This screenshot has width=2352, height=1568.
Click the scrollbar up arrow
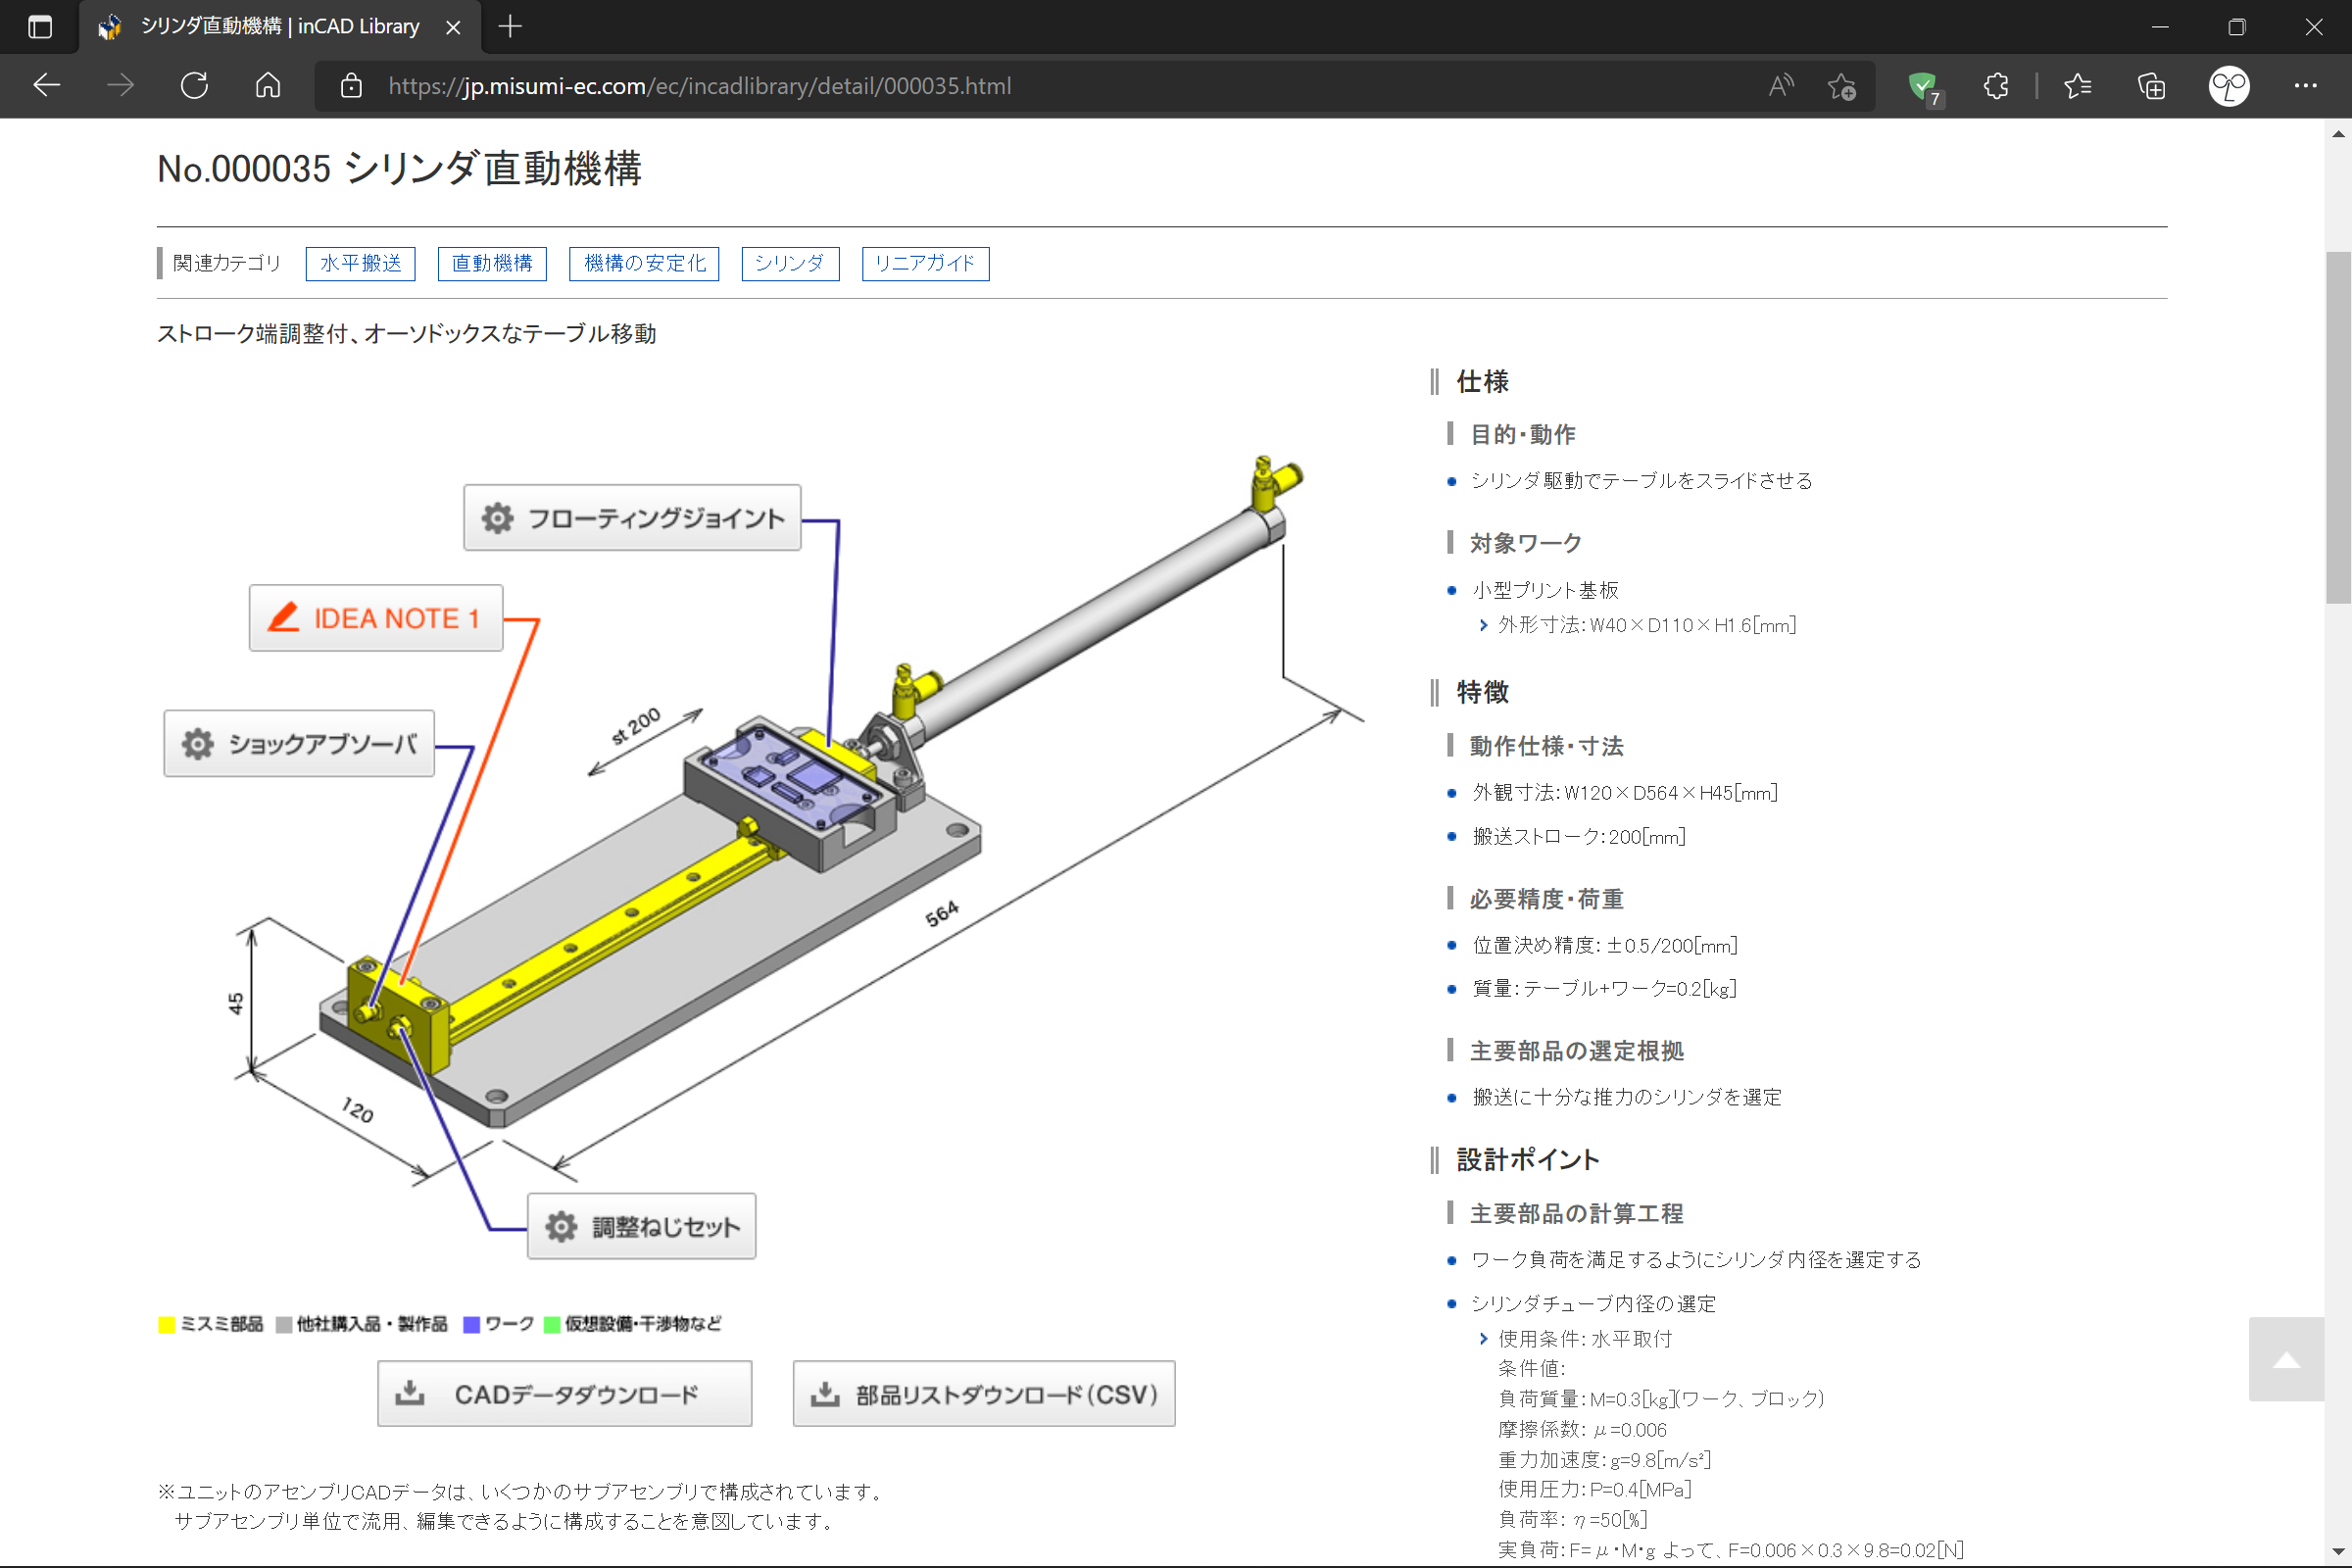[x=2338, y=134]
